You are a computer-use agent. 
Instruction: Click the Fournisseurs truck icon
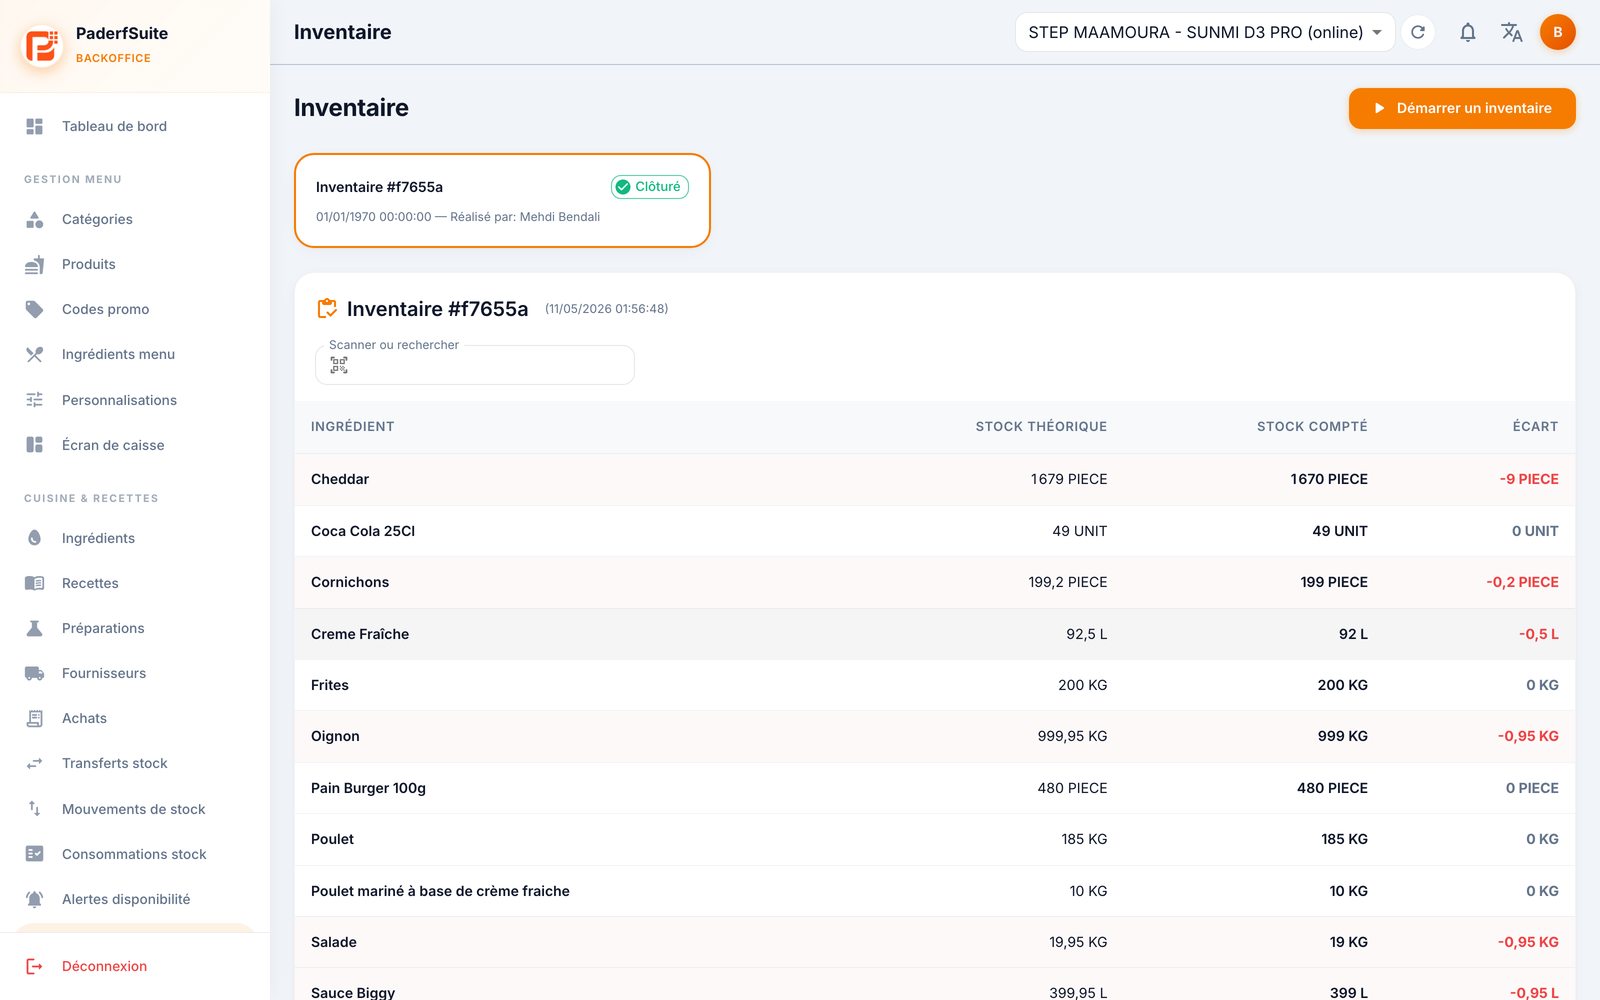point(35,673)
